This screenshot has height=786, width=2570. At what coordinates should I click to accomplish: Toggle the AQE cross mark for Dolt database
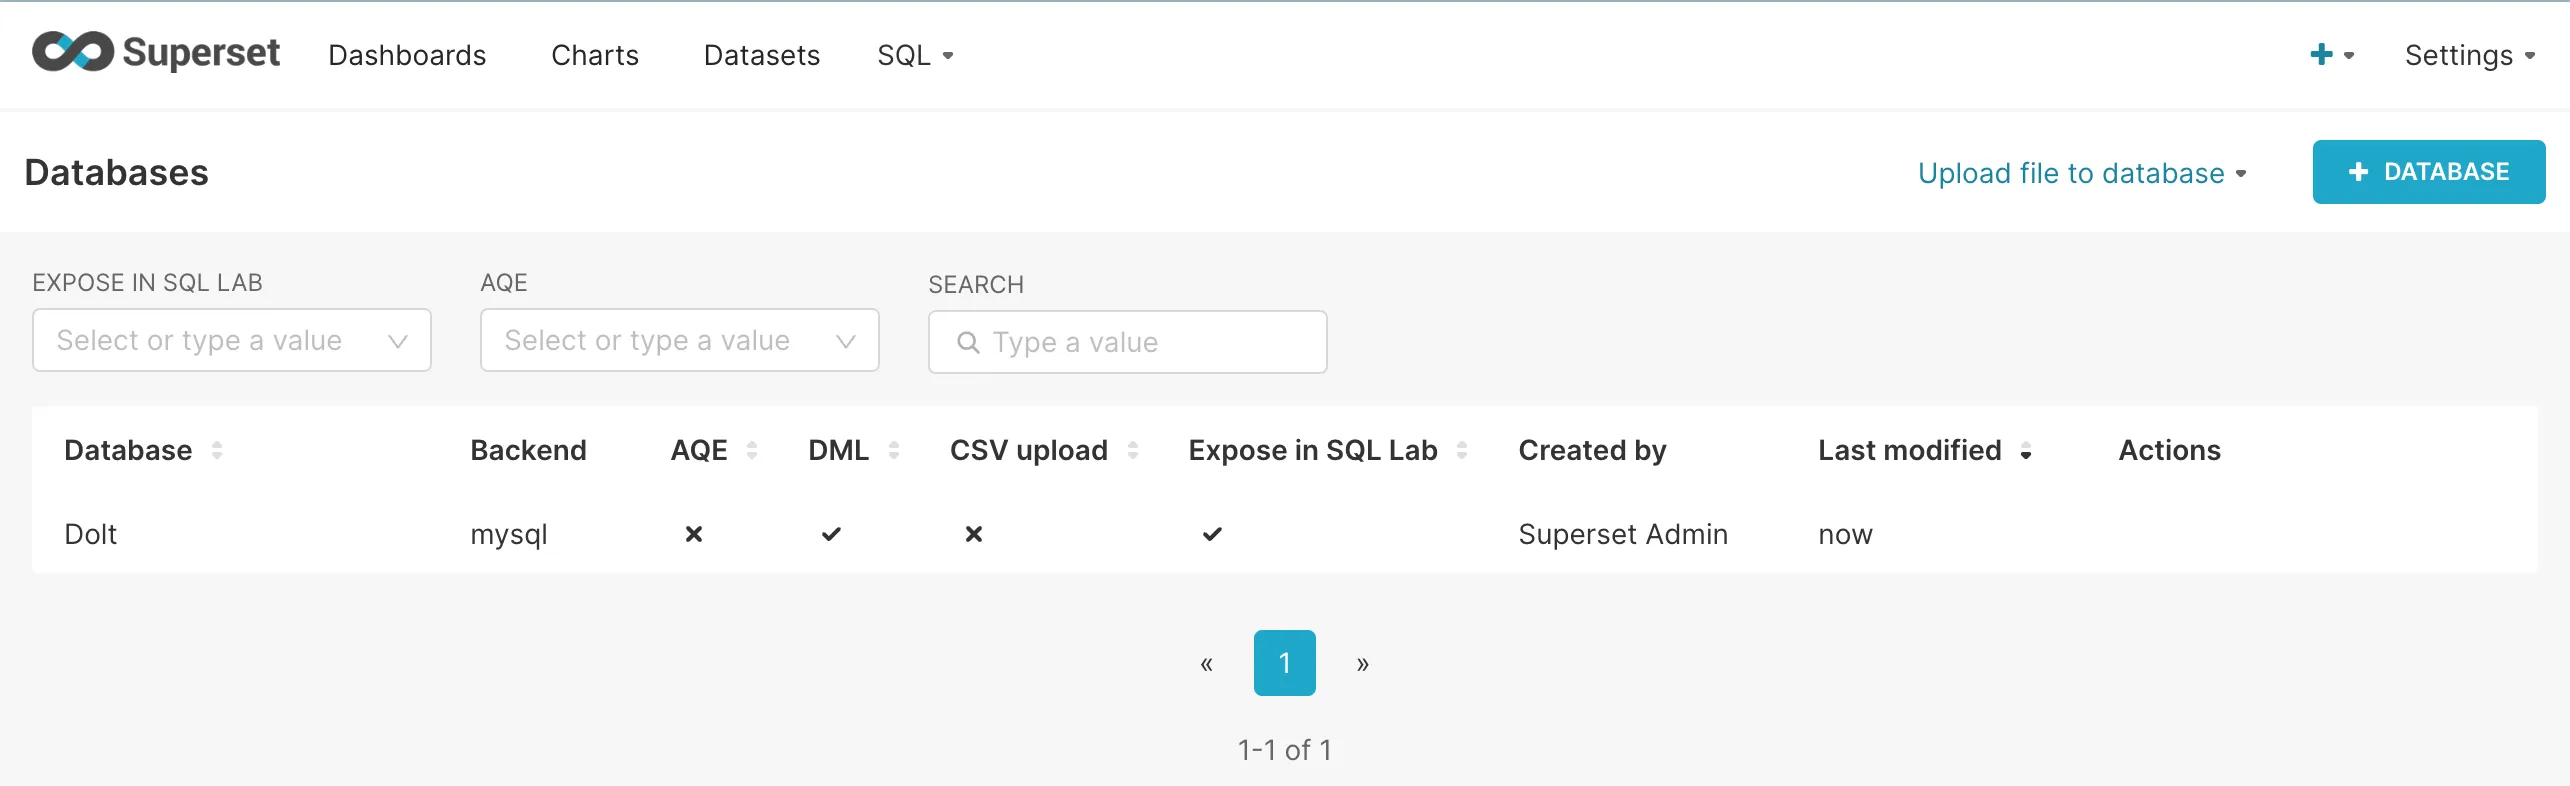694,534
